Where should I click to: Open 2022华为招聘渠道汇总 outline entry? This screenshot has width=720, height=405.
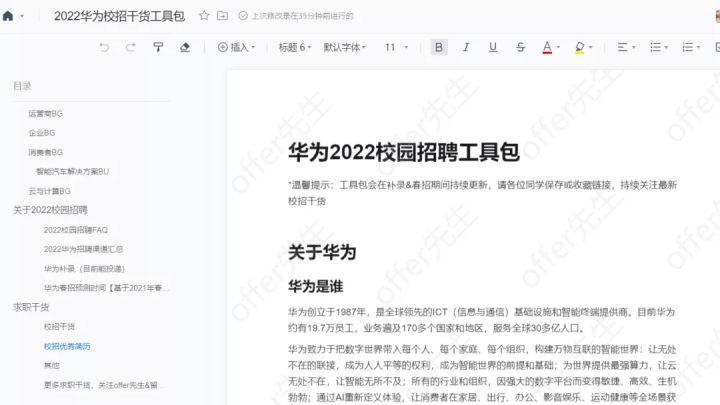[x=83, y=249]
